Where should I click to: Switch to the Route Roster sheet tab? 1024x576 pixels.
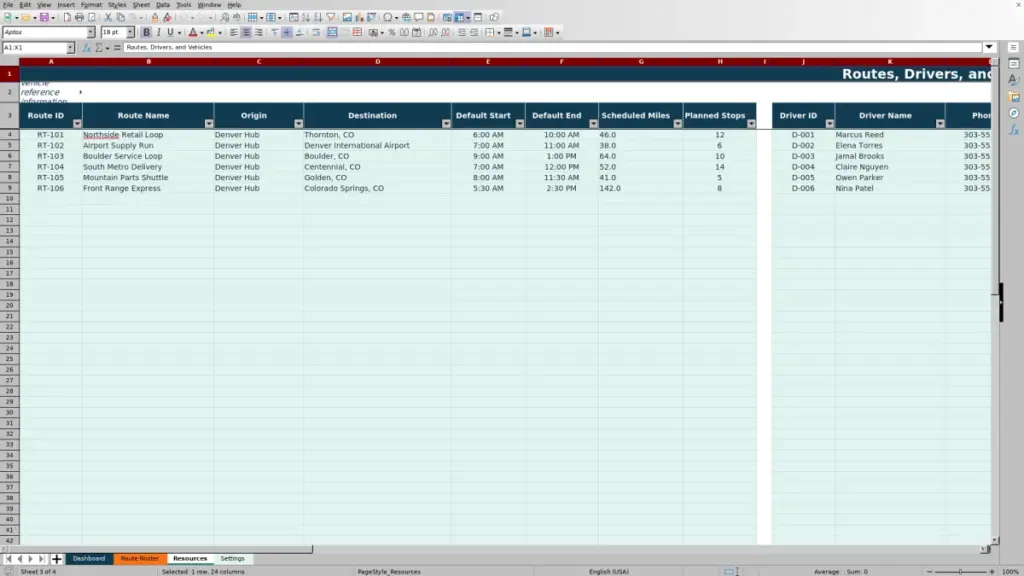click(139, 559)
